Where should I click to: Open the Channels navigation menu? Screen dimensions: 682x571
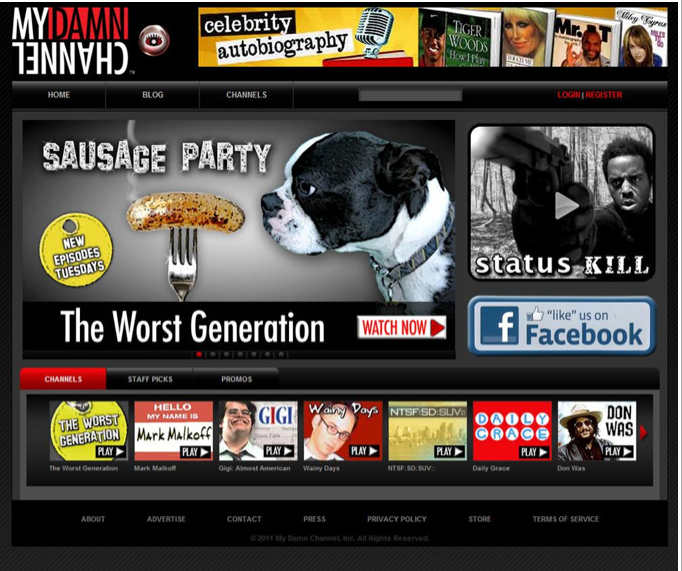[x=246, y=95]
